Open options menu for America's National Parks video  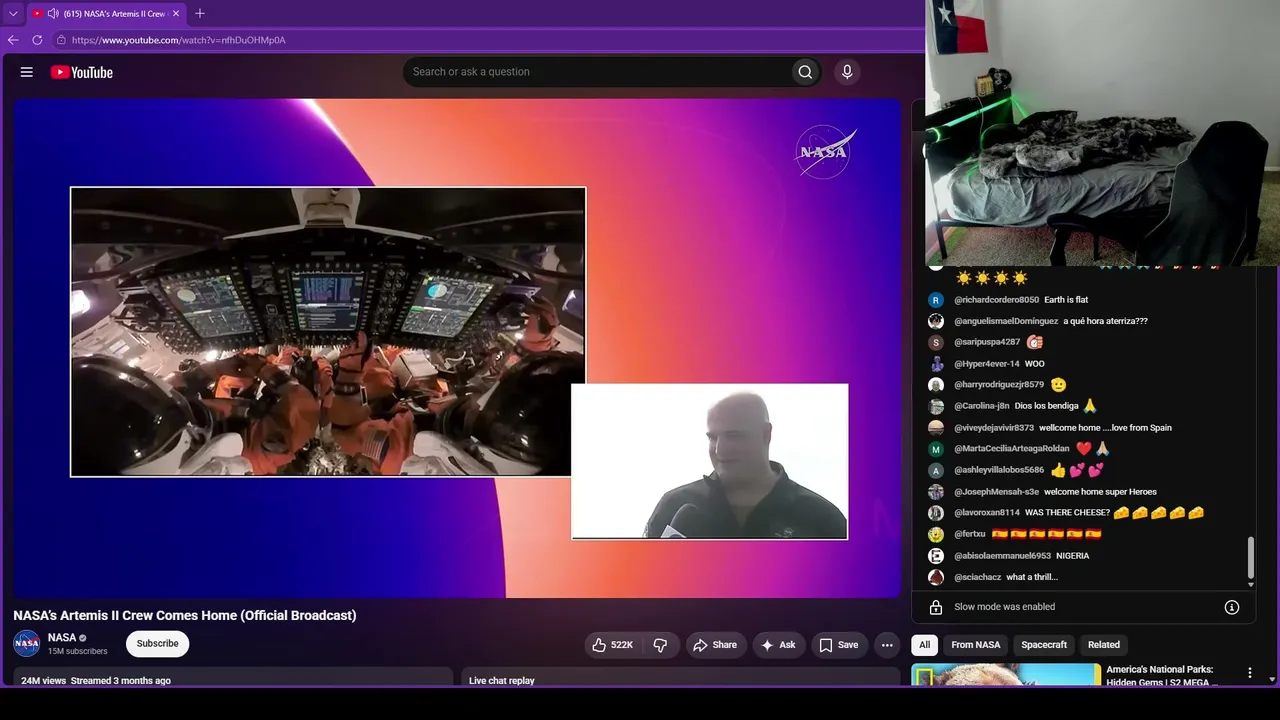tap(1249, 673)
